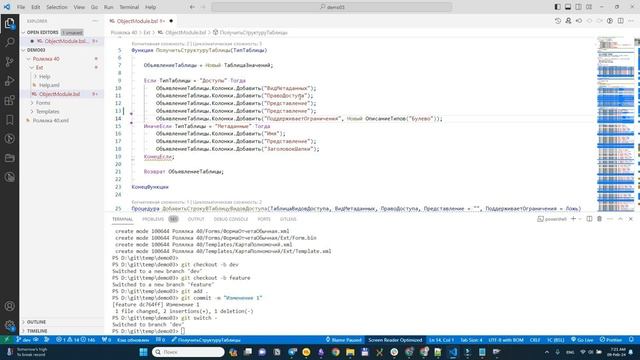Open Windows Start menu
Viewport: 640px width, 360px height.
coord(143,352)
